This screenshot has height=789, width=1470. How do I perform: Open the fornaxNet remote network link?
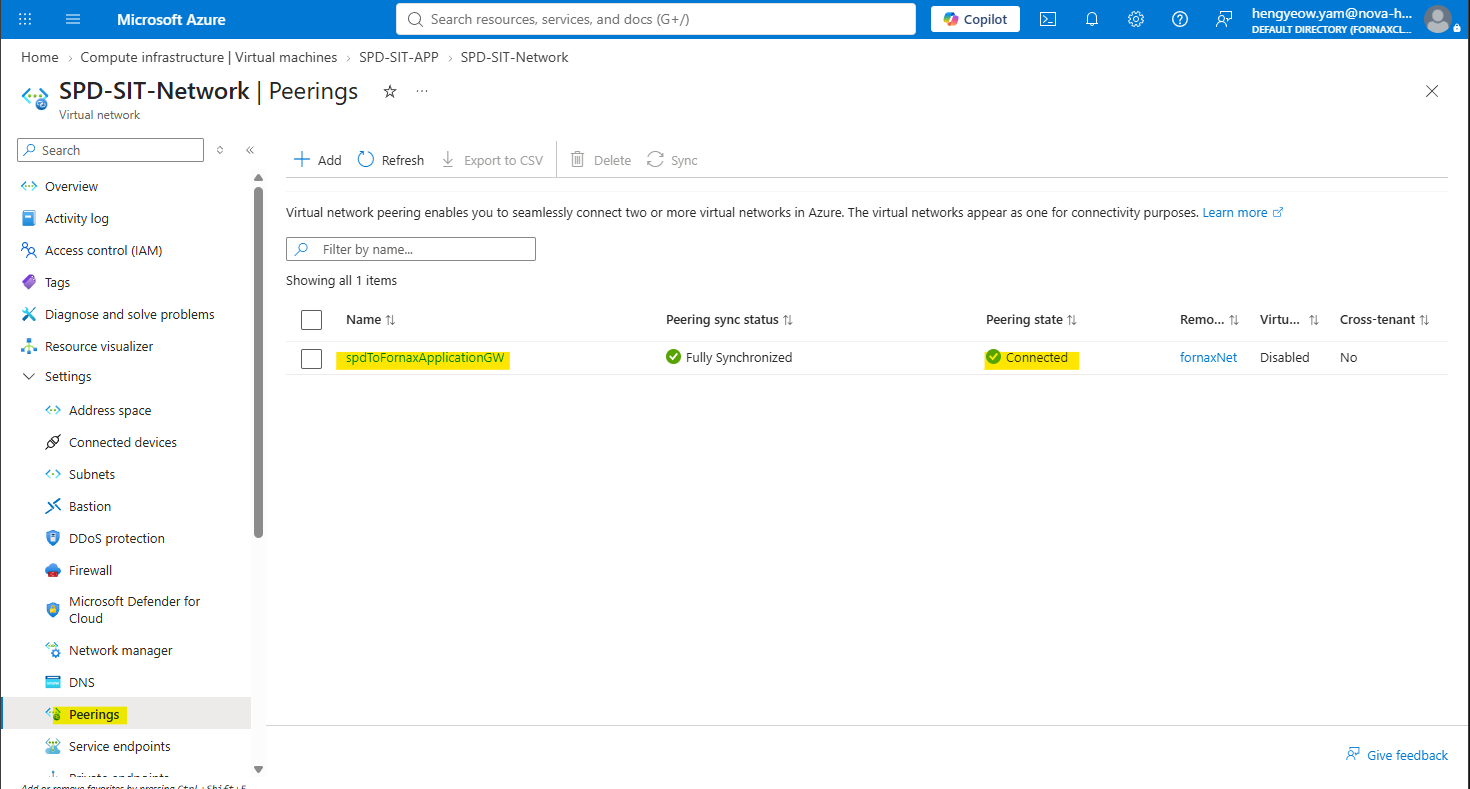[x=1208, y=358]
